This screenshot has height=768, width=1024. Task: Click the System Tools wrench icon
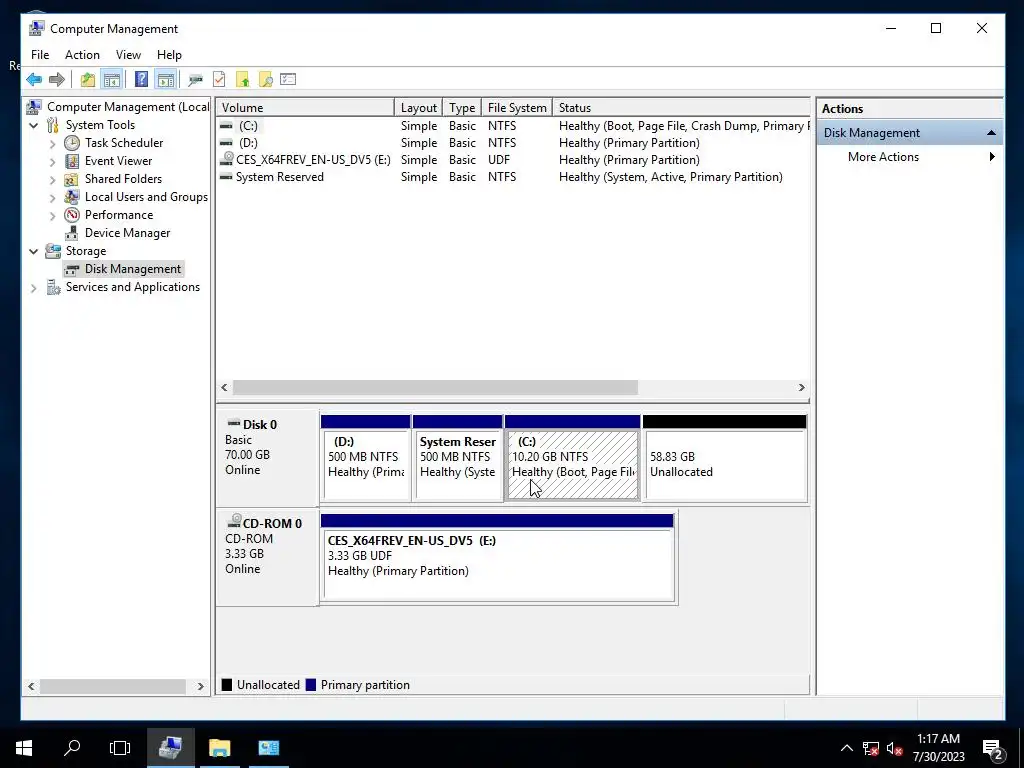click(x=53, y=125)
